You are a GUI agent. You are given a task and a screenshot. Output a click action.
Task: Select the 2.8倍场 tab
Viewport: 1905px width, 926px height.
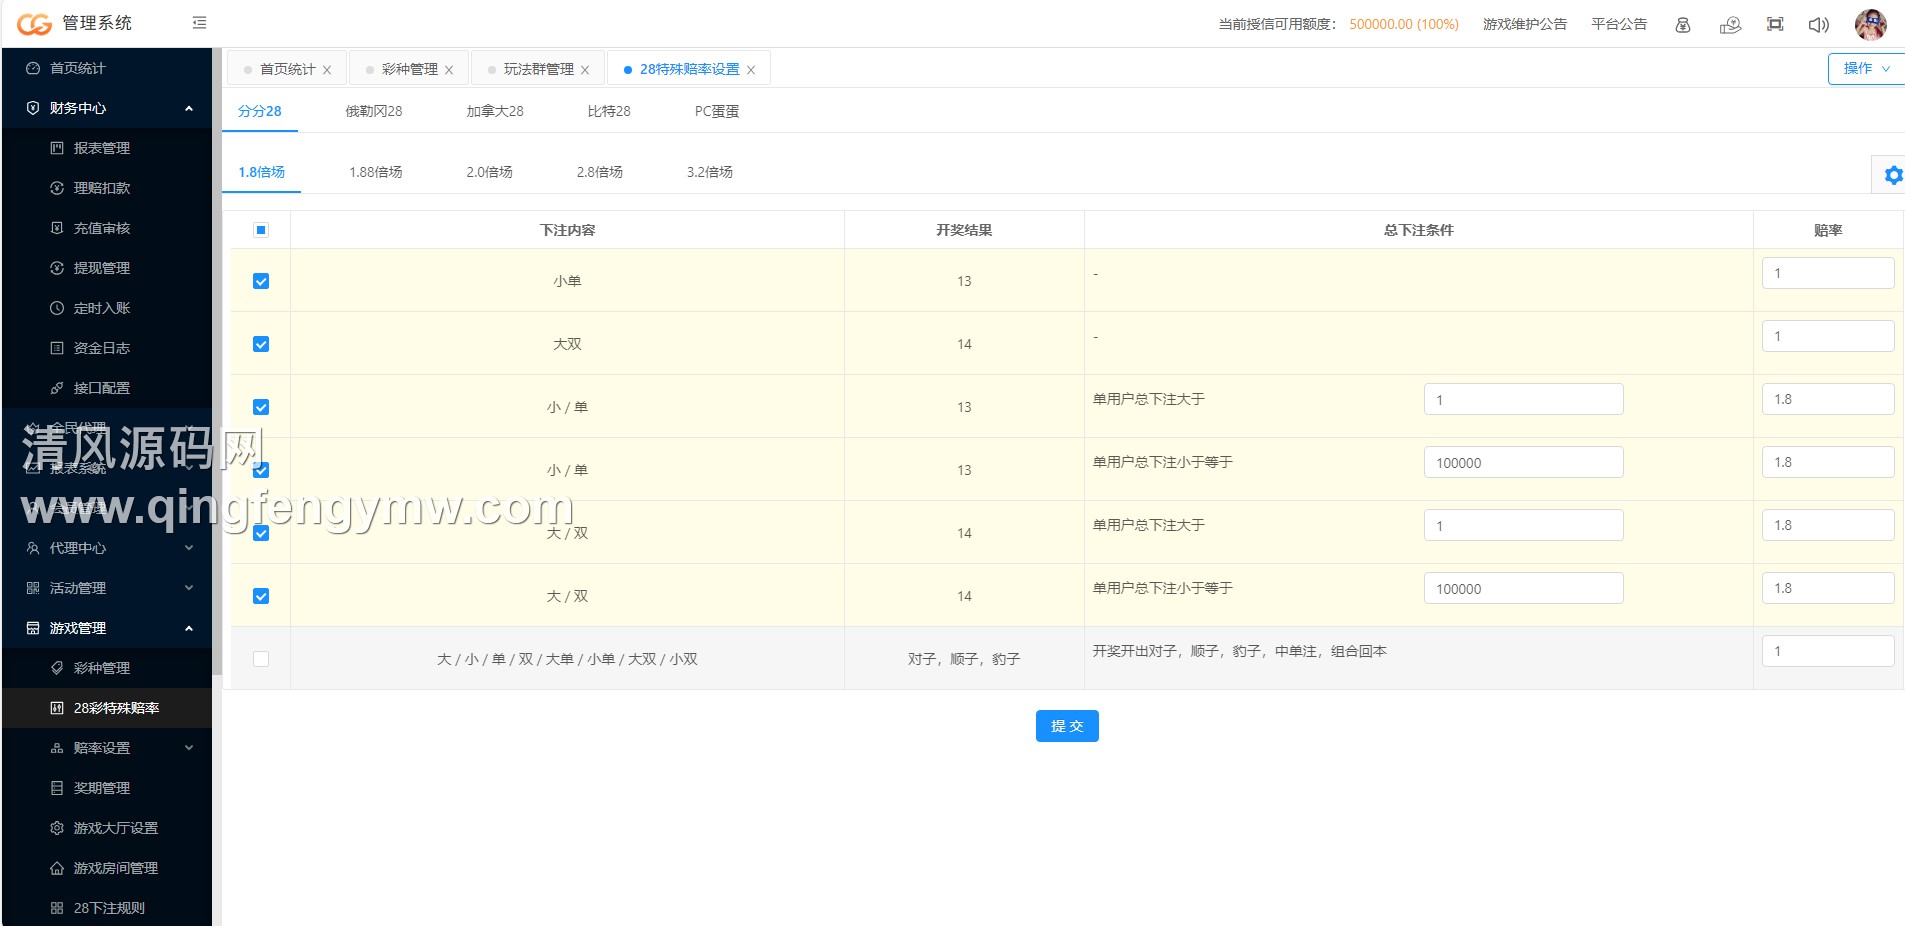tap(599, 172)
